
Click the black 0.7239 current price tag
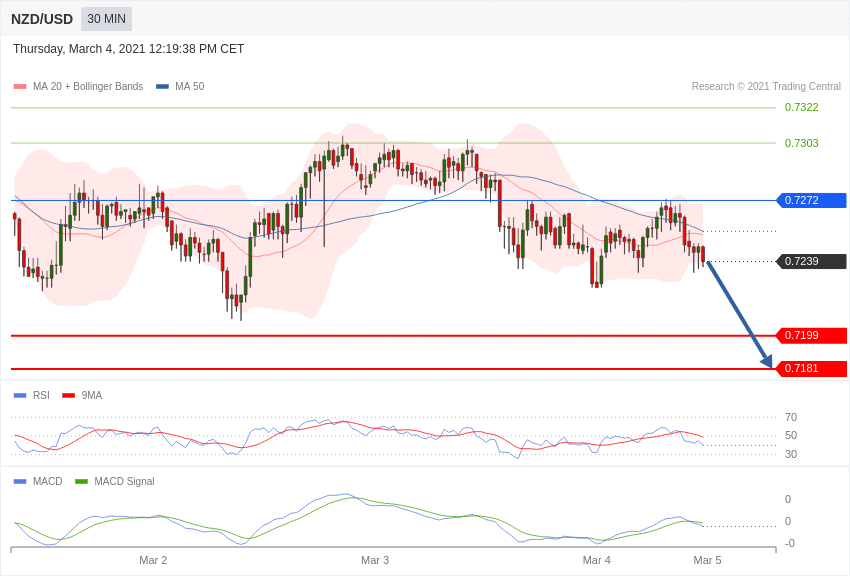(812, 262)
